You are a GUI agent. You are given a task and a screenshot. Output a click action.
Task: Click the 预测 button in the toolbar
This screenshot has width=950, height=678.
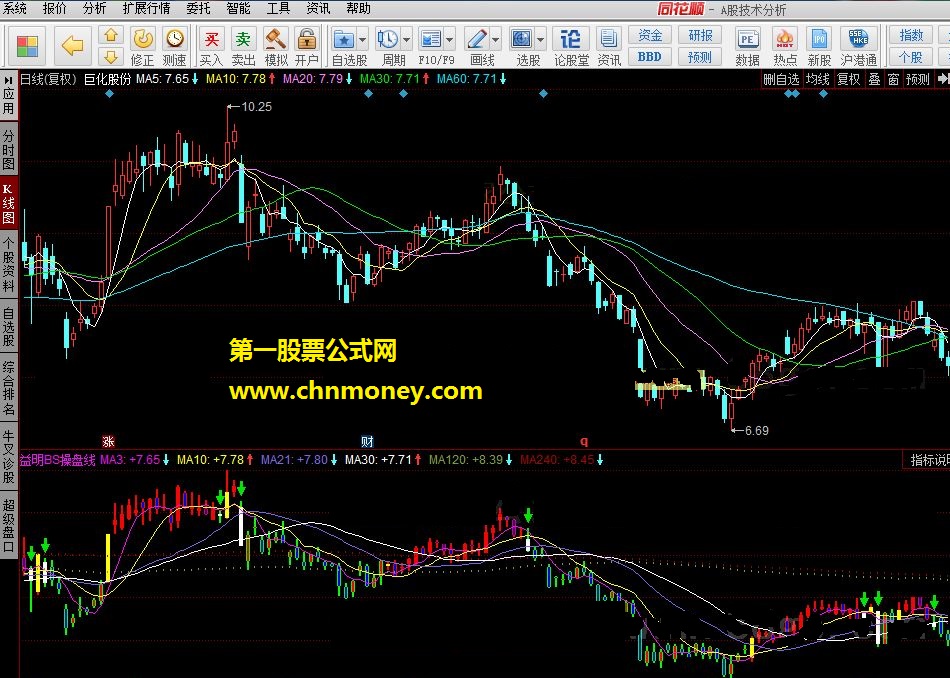pos(700,57)
